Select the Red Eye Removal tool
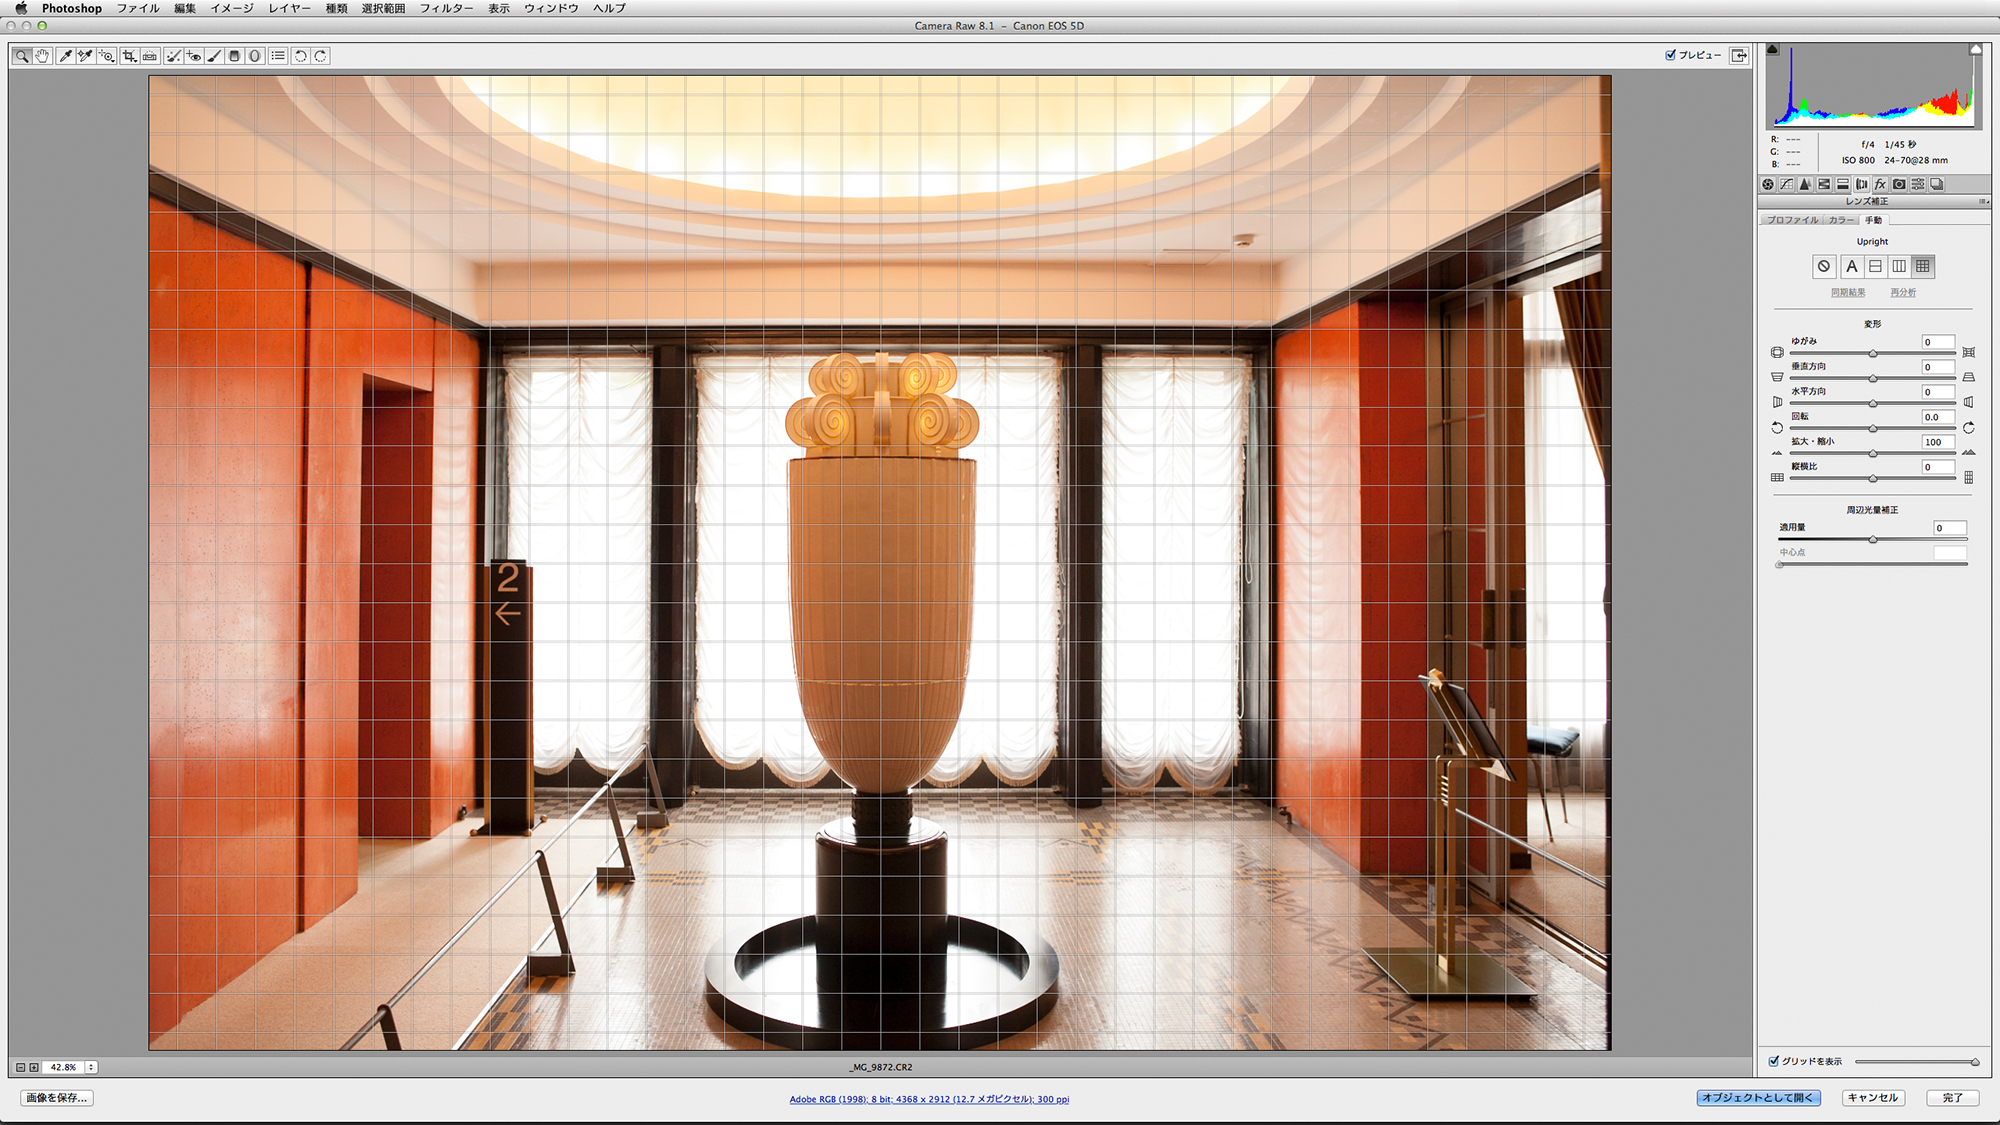The height and width of the screenshot is (1125, 2000). click(193, 56)
